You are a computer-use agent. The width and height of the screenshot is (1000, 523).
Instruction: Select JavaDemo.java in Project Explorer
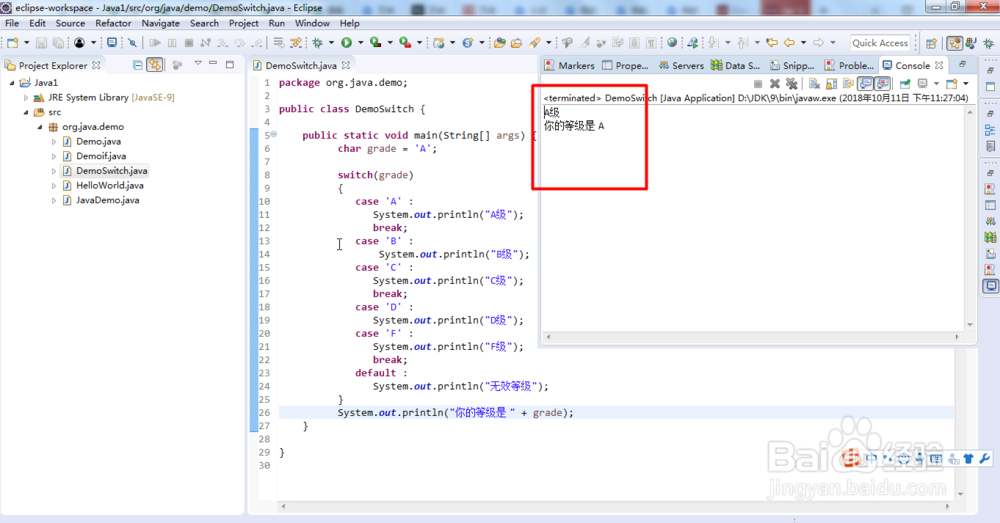[107, 200]
